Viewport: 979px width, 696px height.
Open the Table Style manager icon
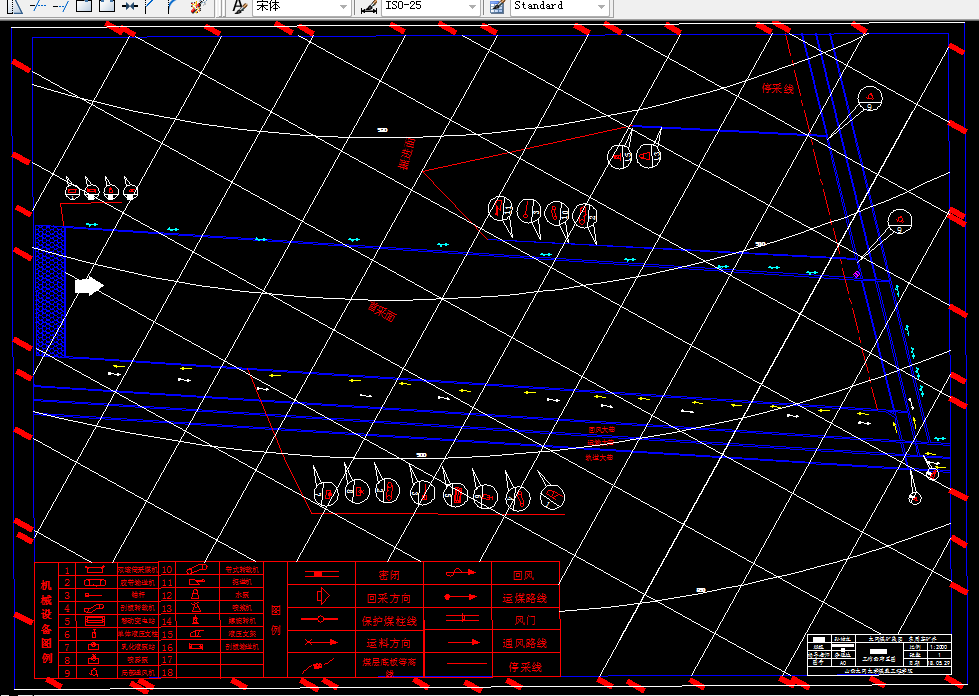(497, 6)
